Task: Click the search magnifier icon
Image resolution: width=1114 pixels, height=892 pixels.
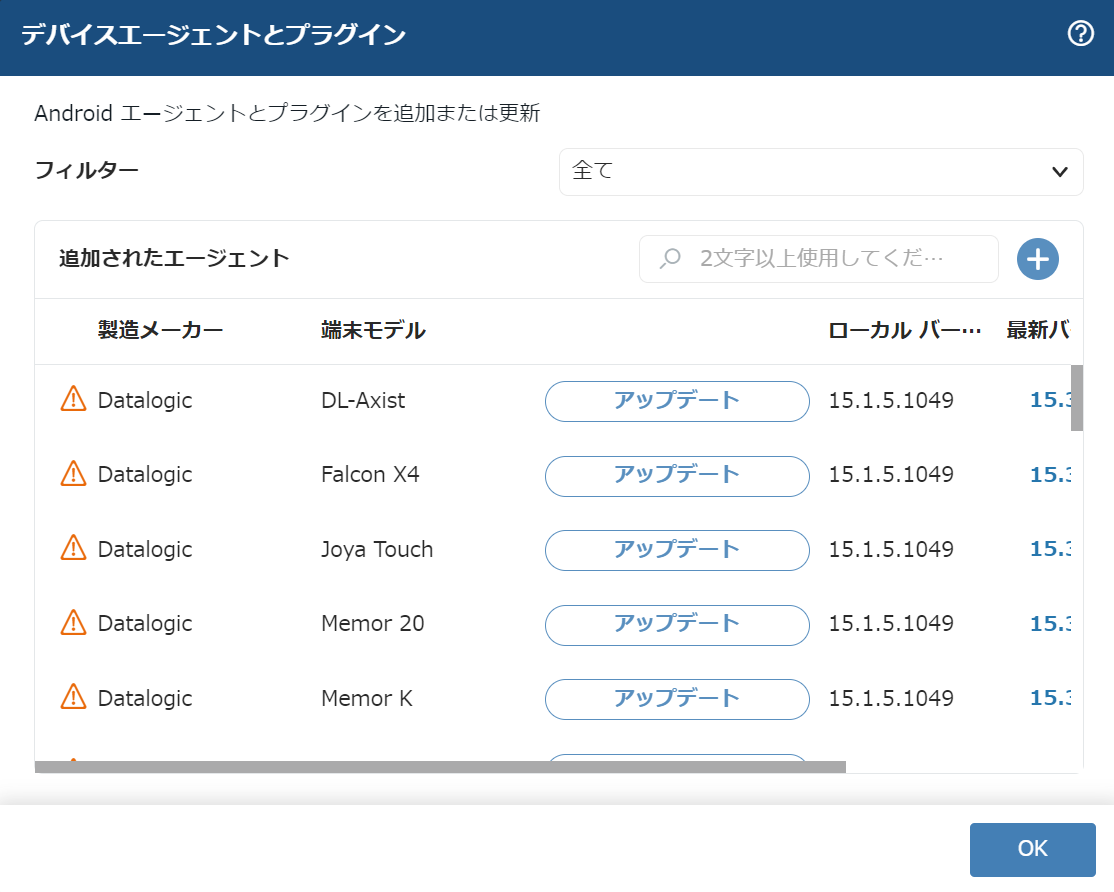Action: pyautogui.click(x=669, y=259)
